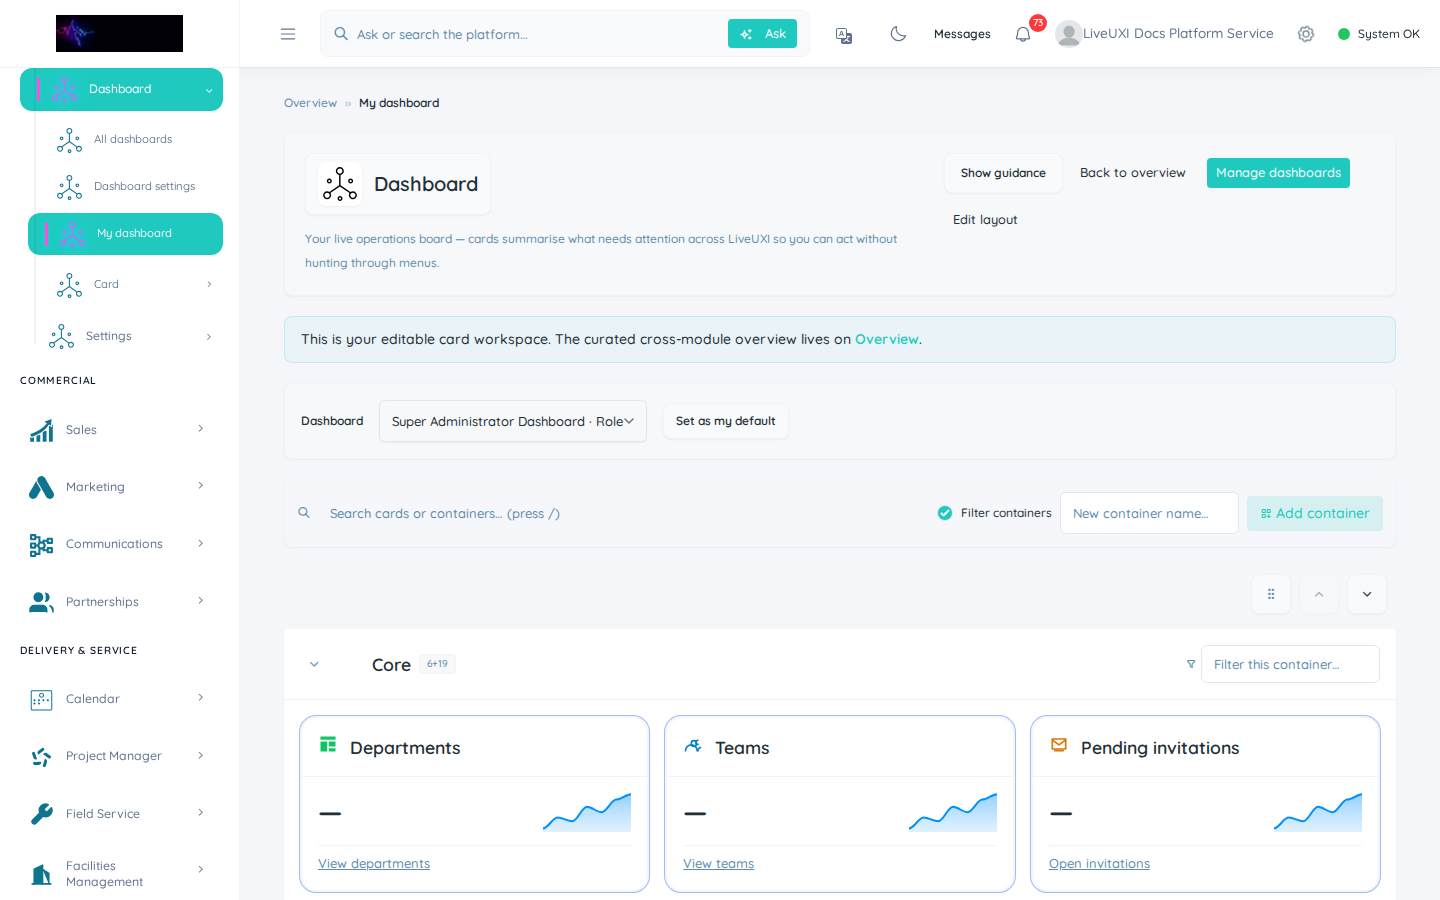Click Back to overview
The width and height of the screenshot is (1440, 900).
[x=1132, y=173]
